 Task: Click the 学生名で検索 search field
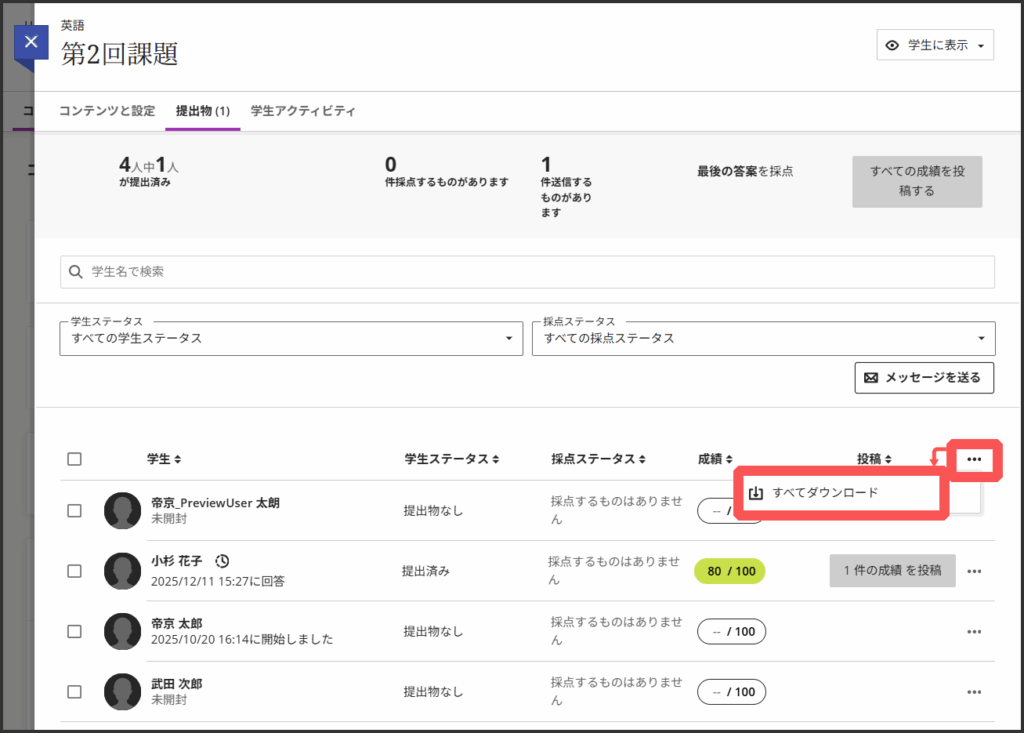click(527, 271)
